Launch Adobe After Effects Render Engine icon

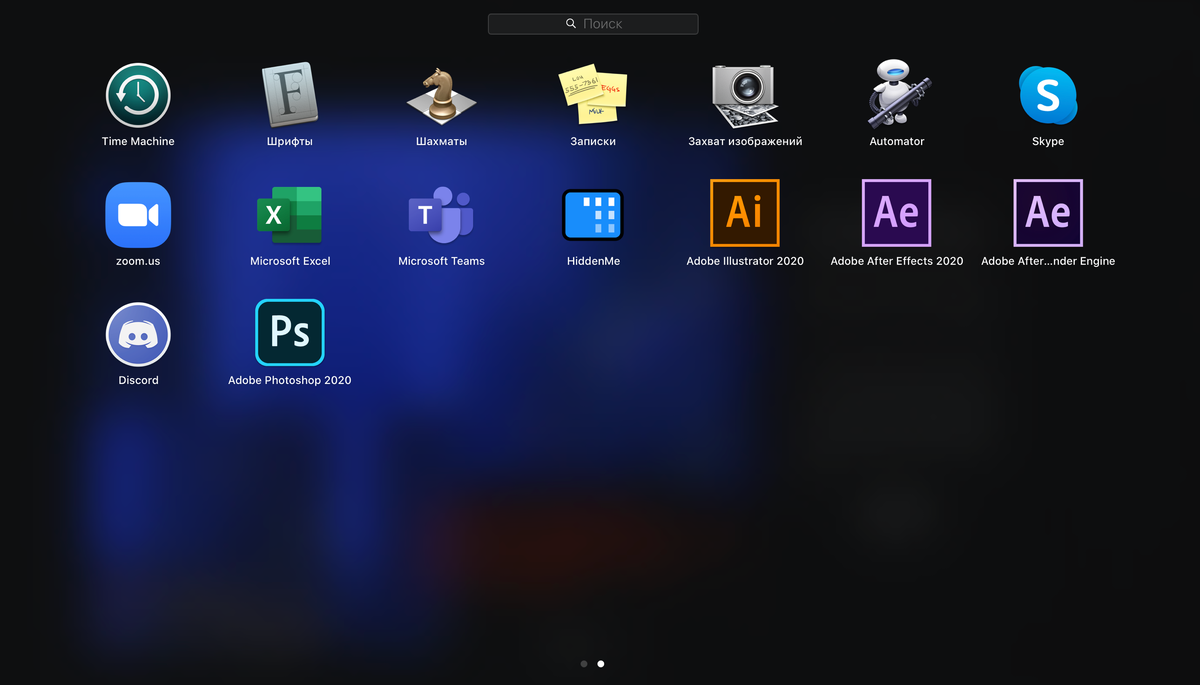click(x=1048, y=213)
